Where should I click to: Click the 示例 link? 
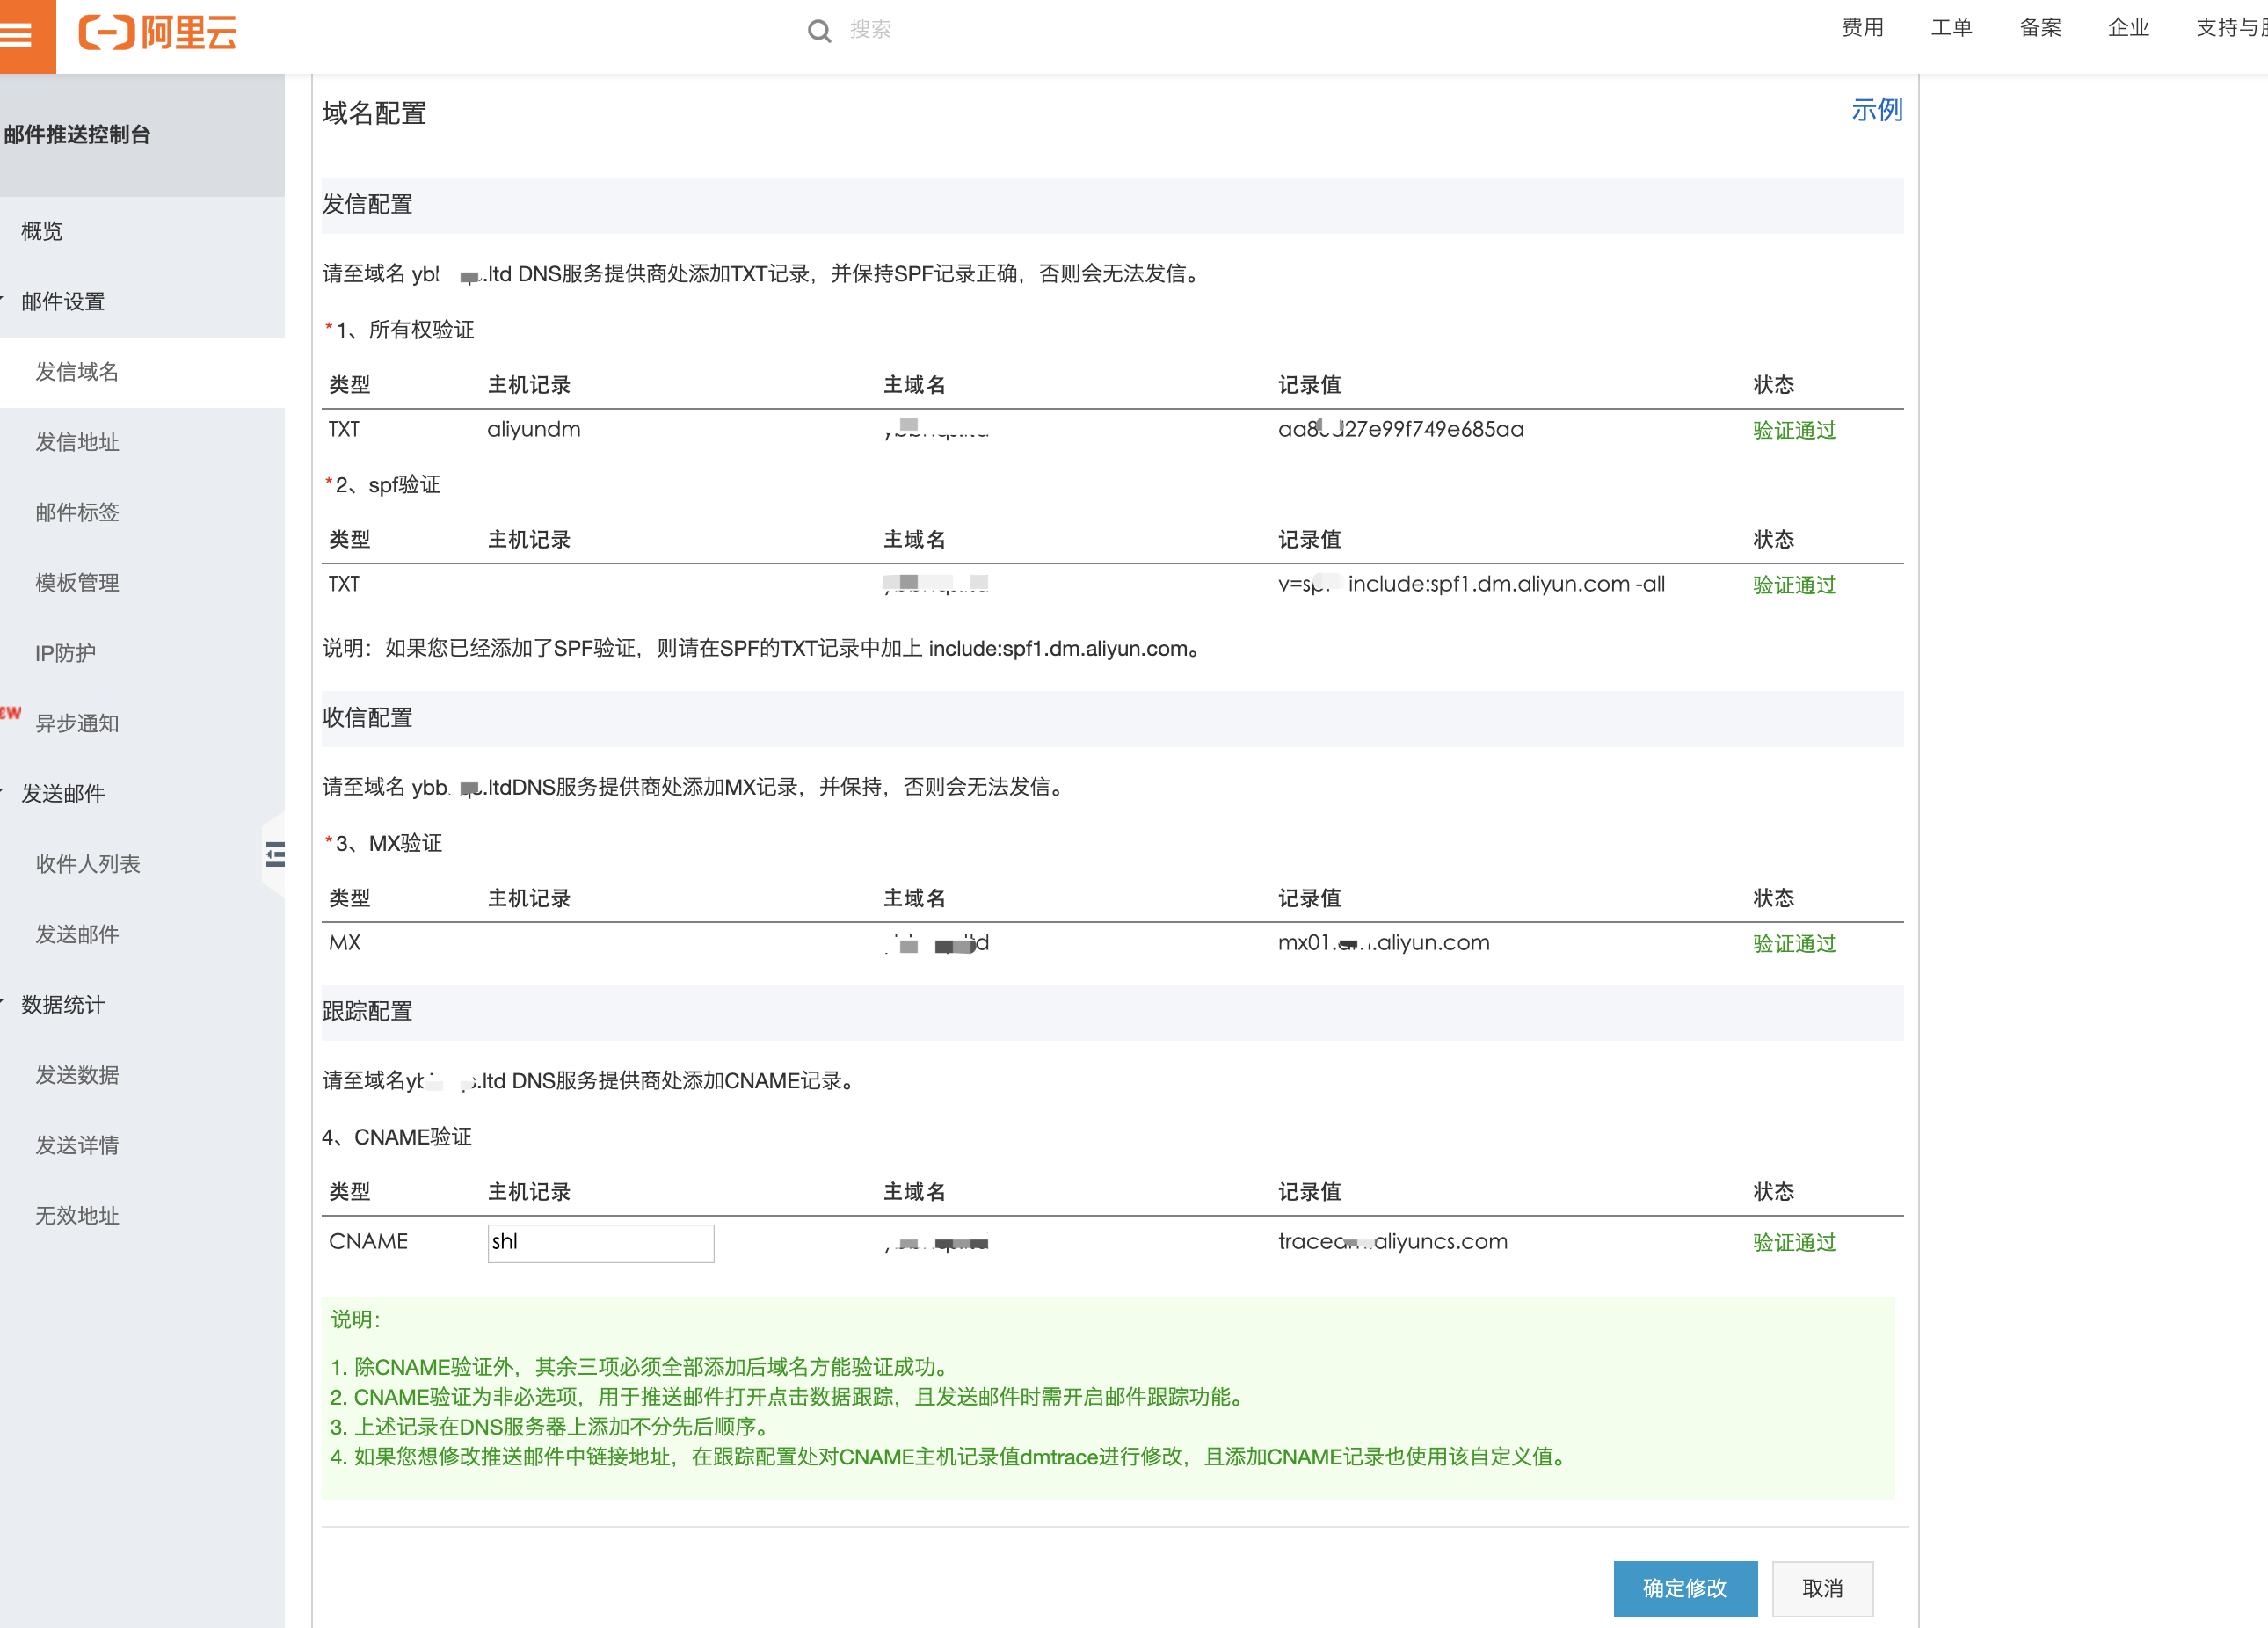click(x=1876, y=110)
